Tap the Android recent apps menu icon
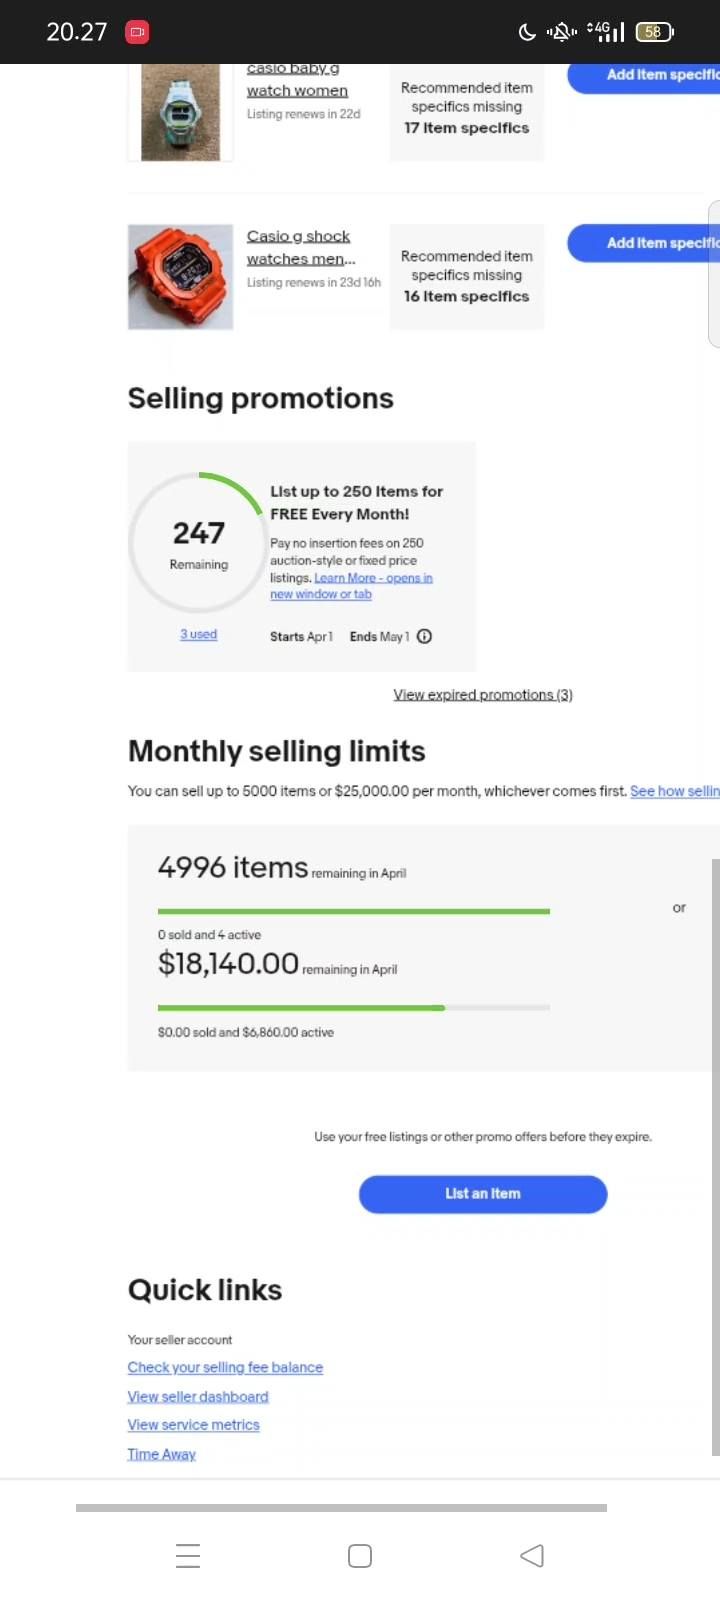This screenshot has width=720, height=1600. click(x=188, y=1556)
